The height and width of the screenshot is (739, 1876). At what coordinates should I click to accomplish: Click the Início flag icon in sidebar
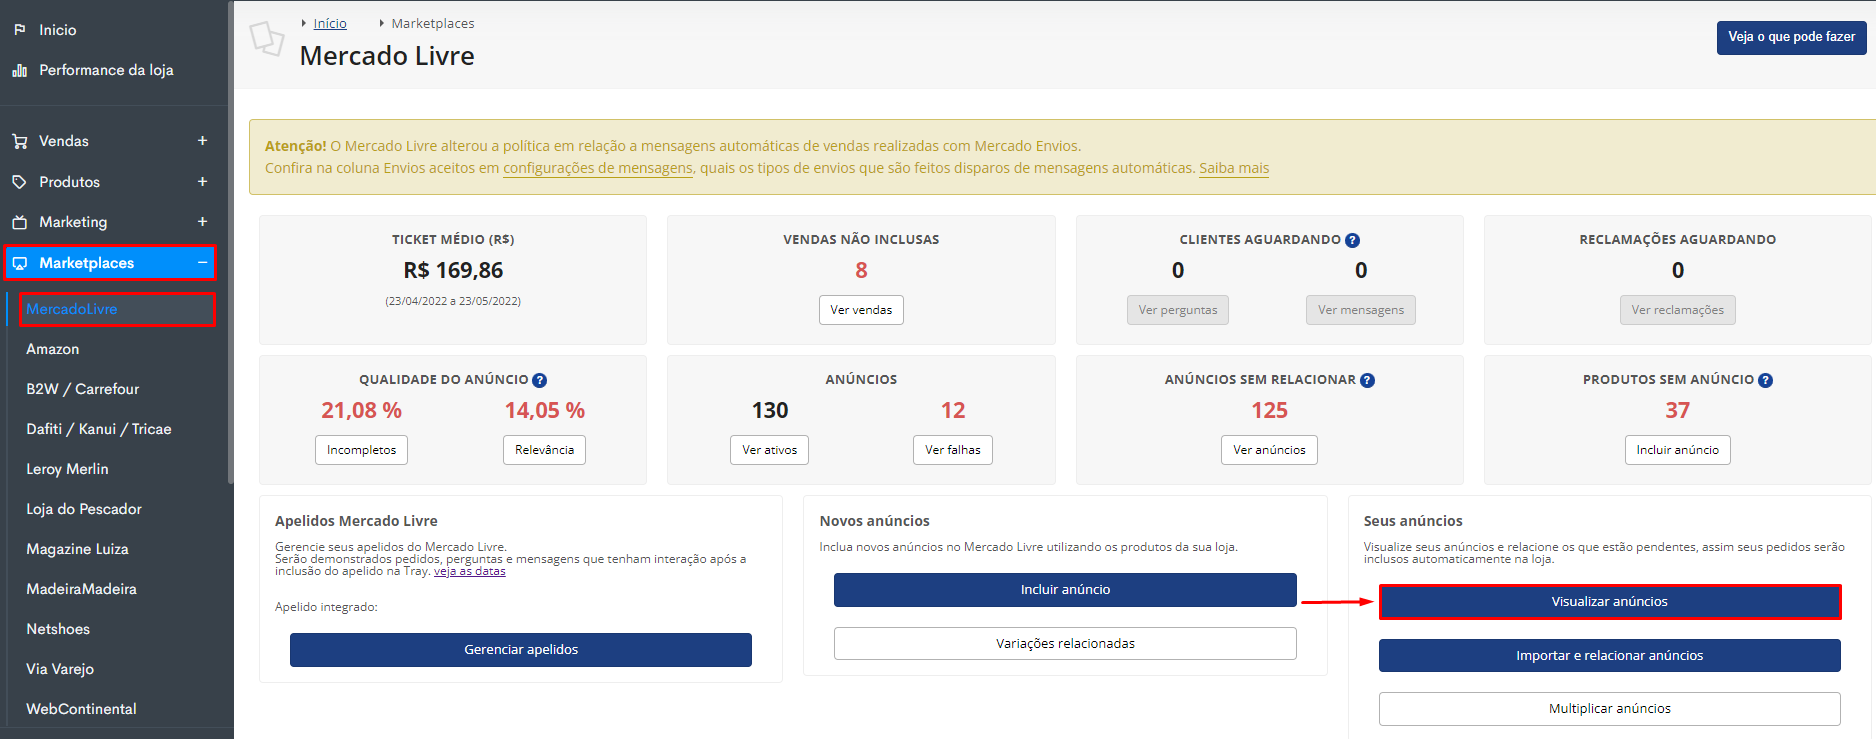[x=19, y=30]
